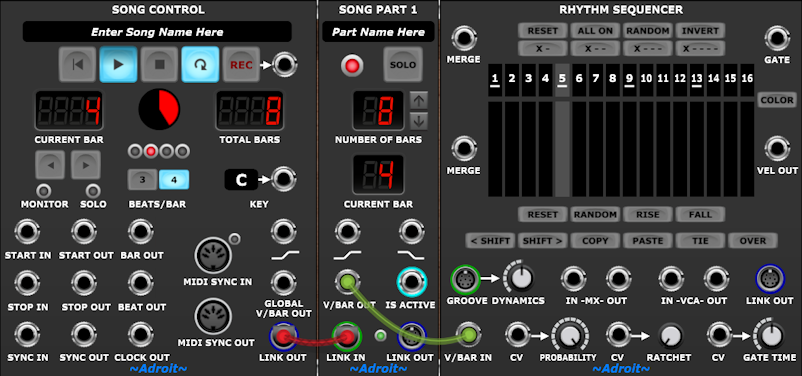Click the upper MERGE jack
Image resolution: width=802 pixels, height=376 pixels.
464,38
